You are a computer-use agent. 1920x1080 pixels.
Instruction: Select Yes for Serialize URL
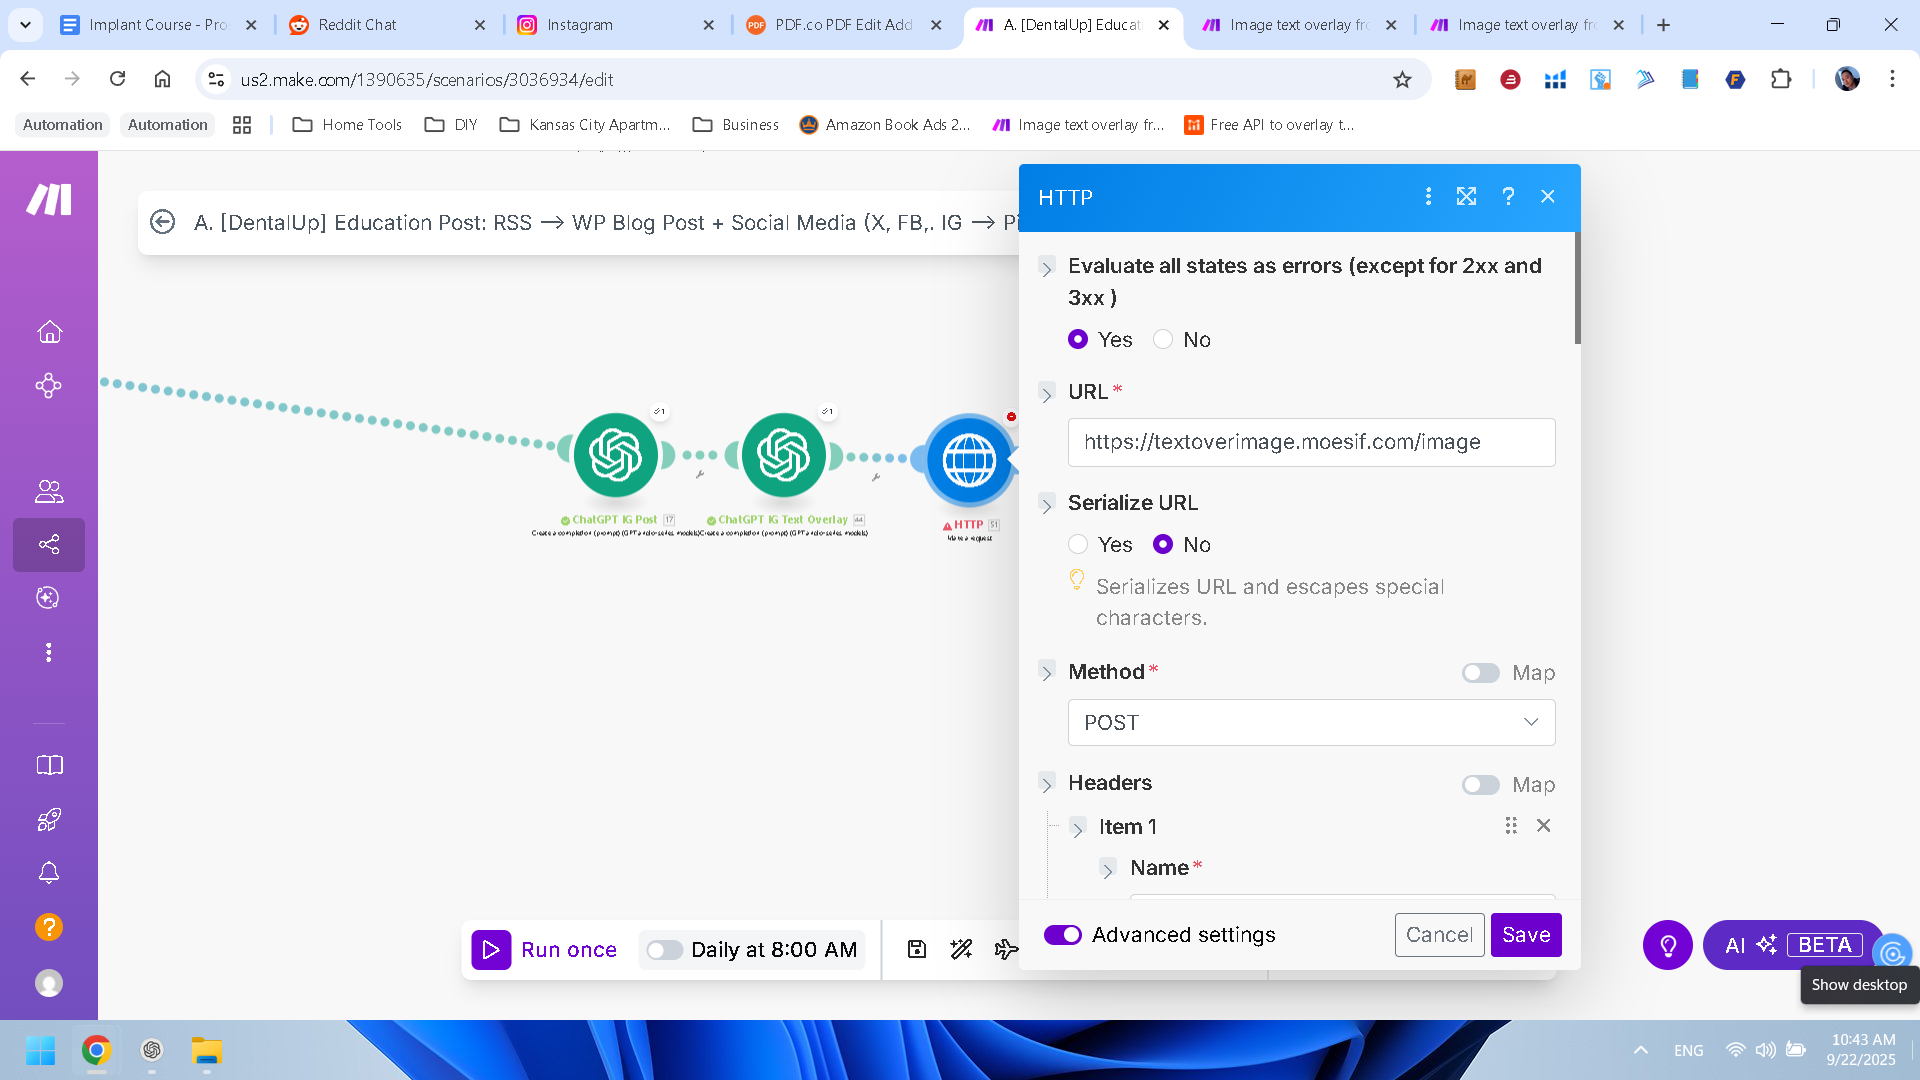click(1078, 545)
